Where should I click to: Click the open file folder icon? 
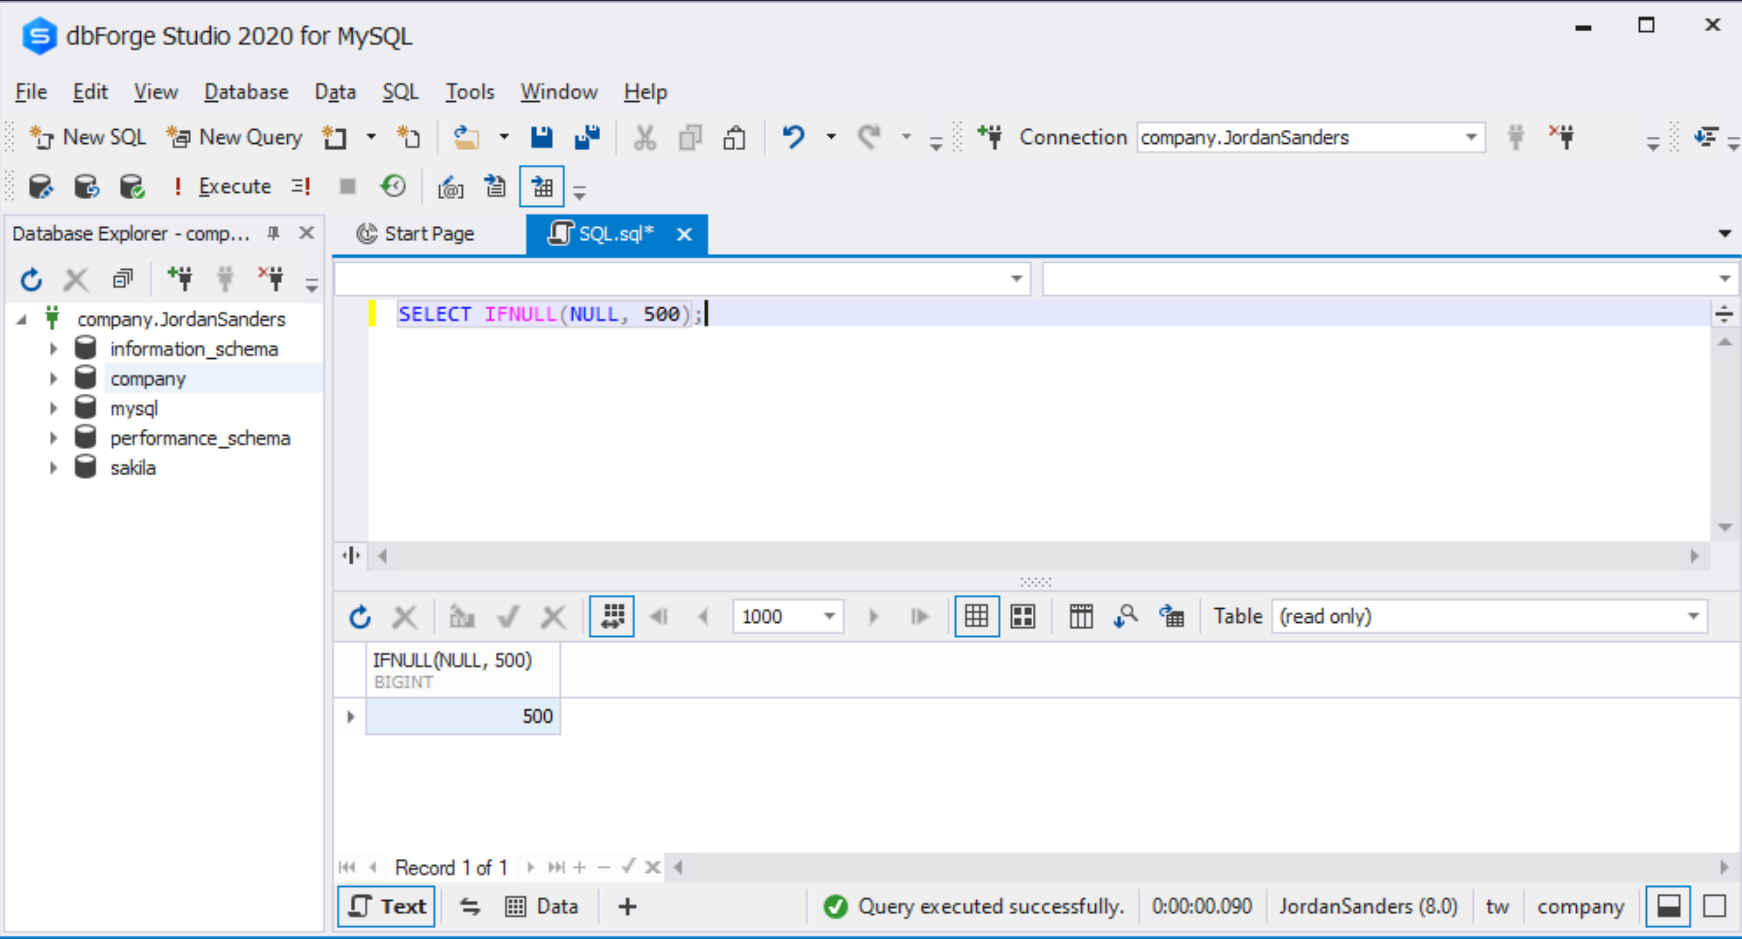click(x=466, y=137)
